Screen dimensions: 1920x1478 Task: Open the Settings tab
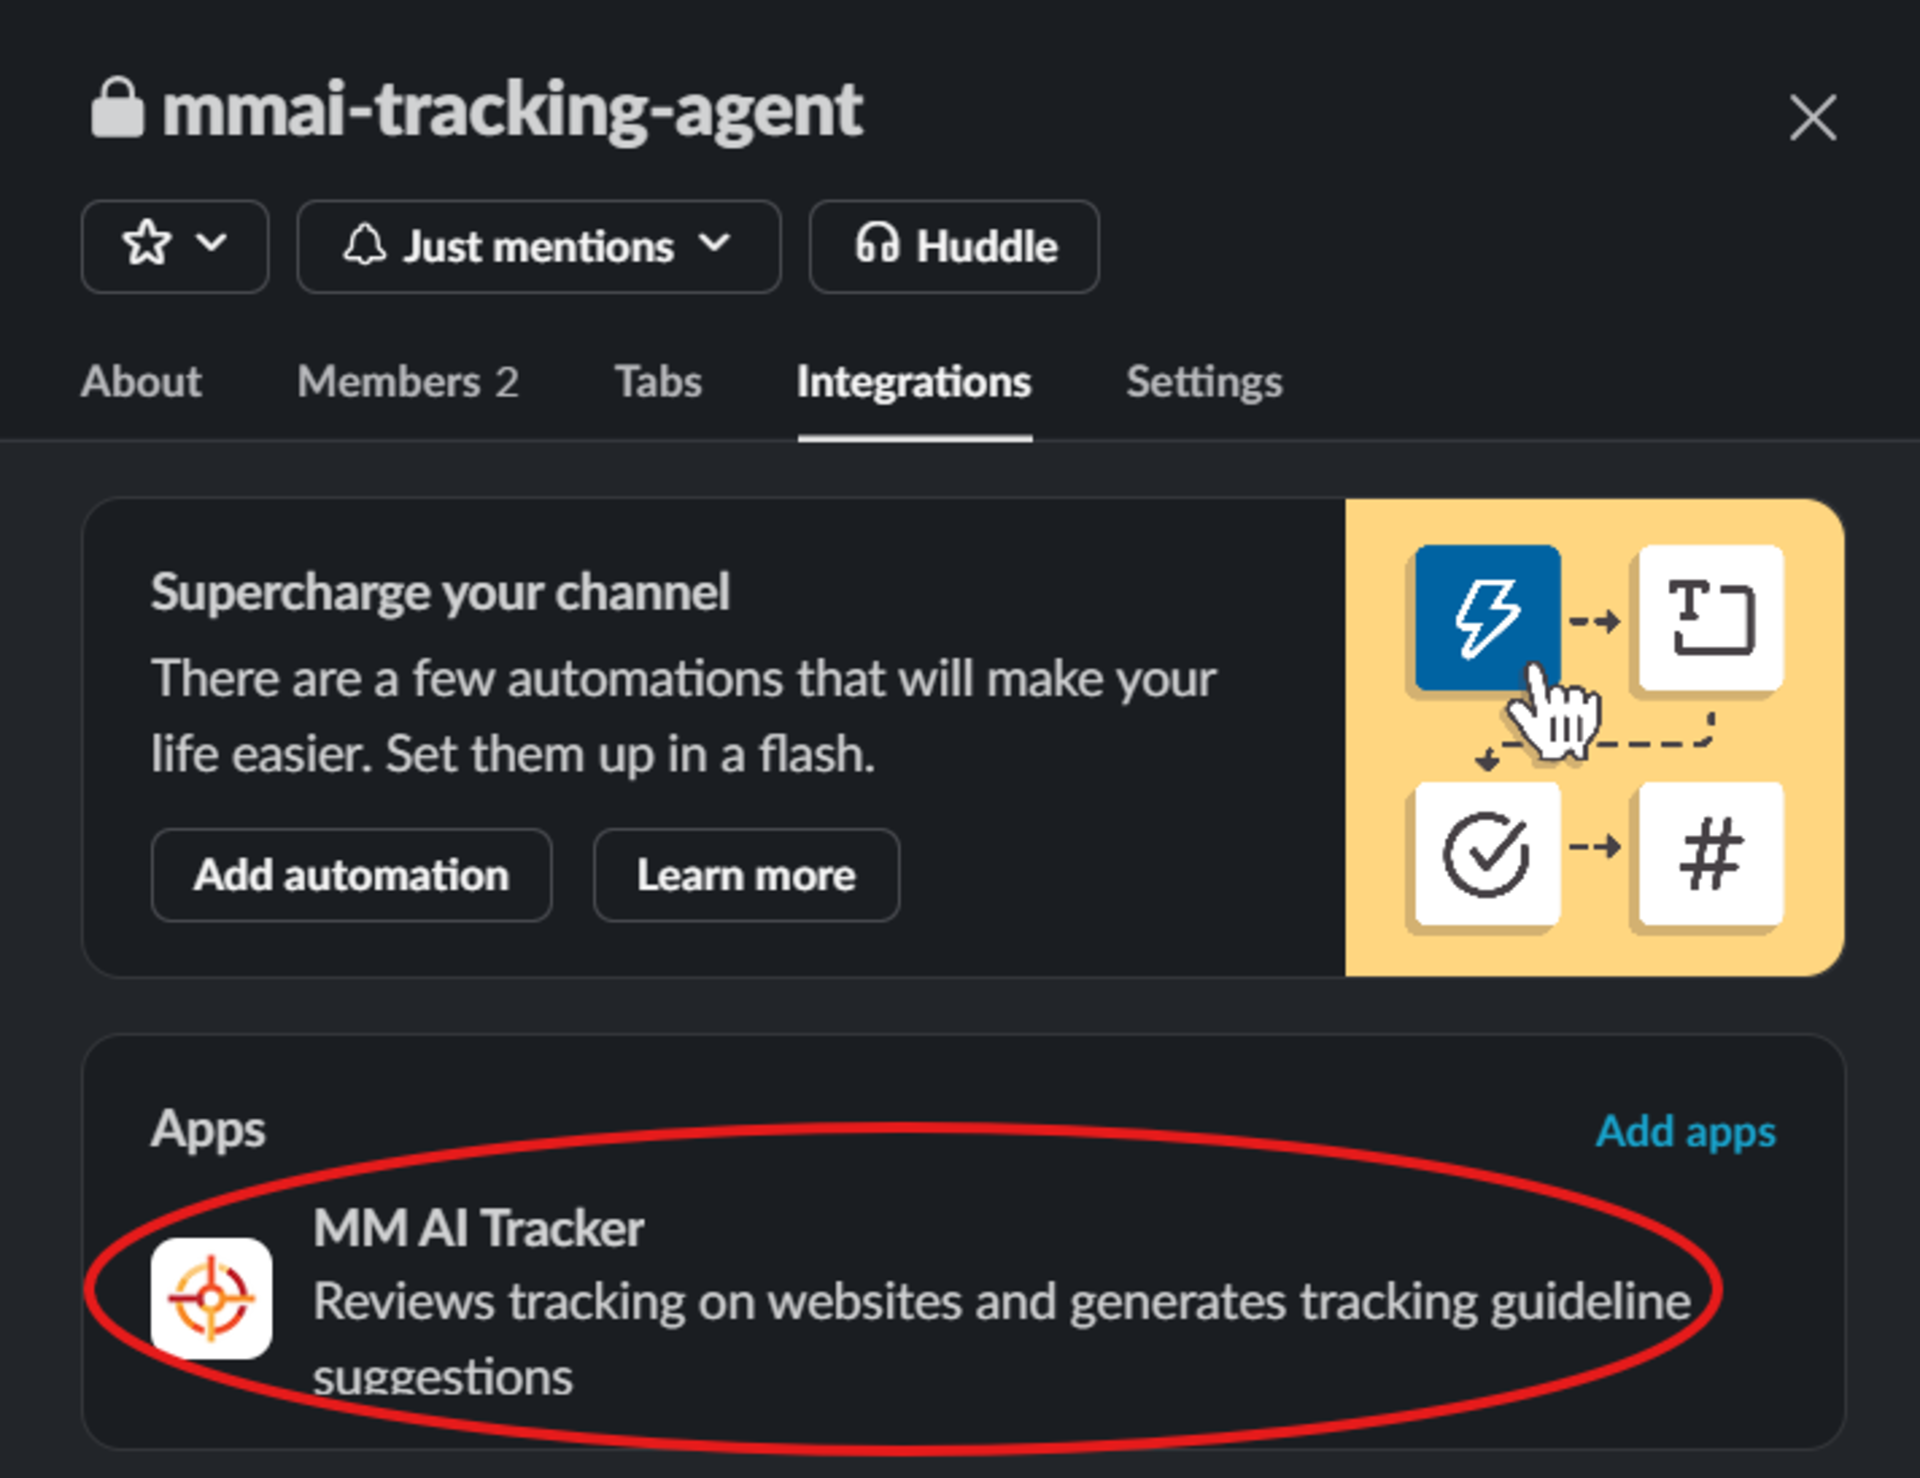point(1203,382)
